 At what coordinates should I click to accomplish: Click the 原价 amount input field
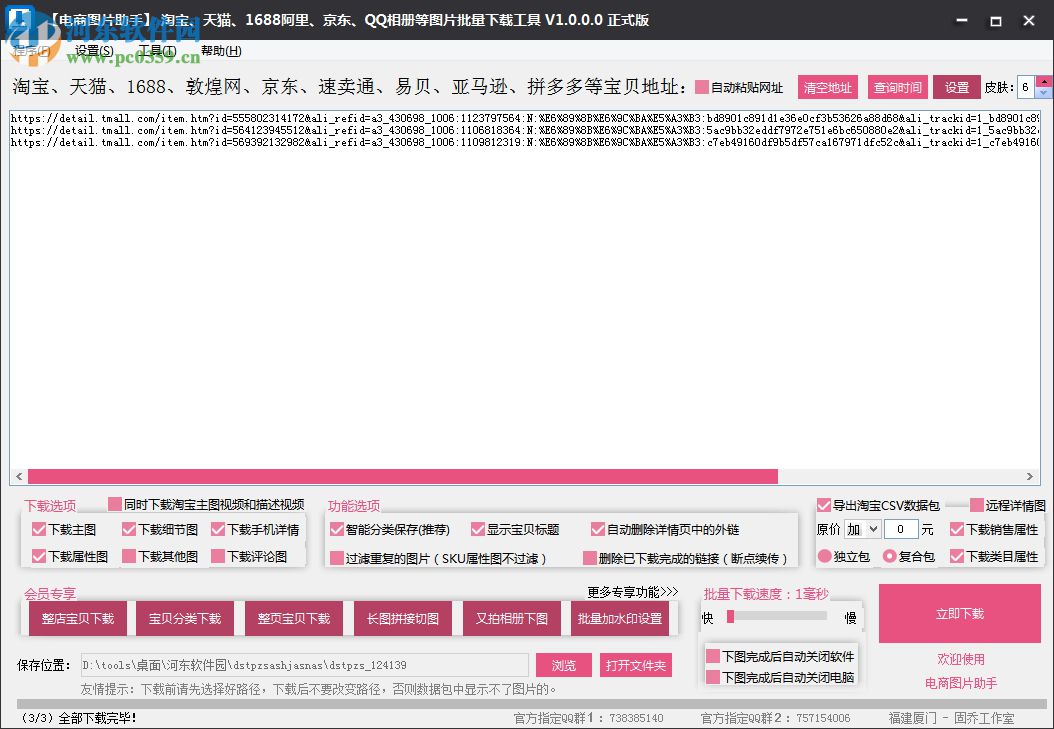point(901,529)
